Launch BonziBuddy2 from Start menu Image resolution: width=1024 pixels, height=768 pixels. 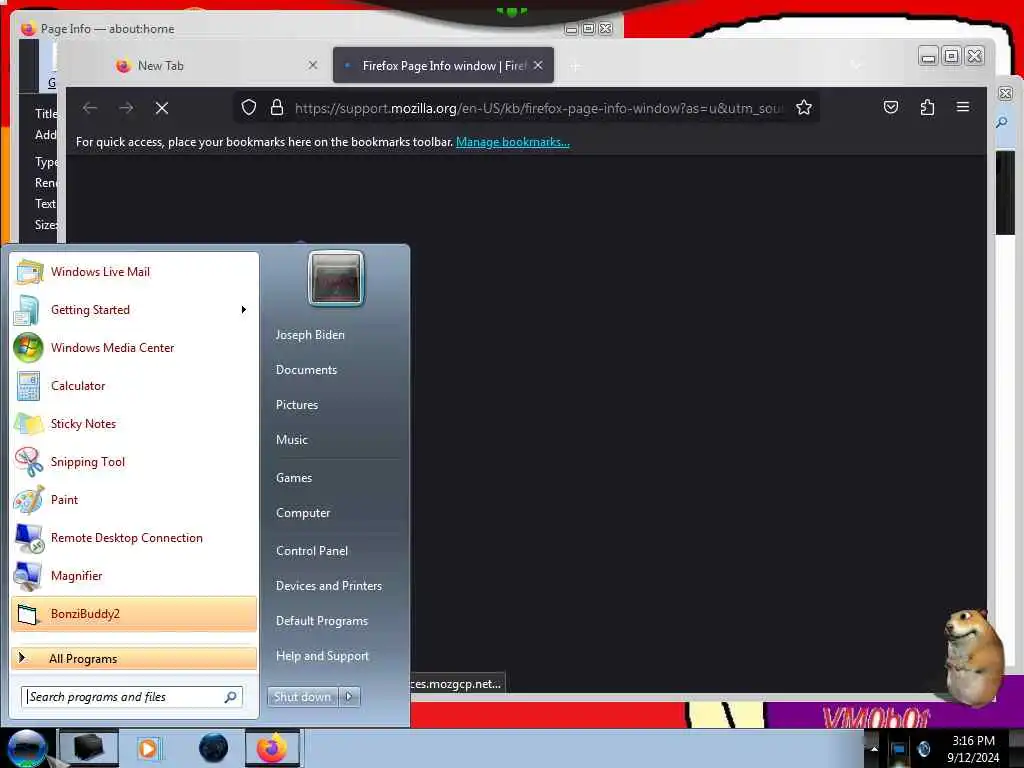point(134,614)
